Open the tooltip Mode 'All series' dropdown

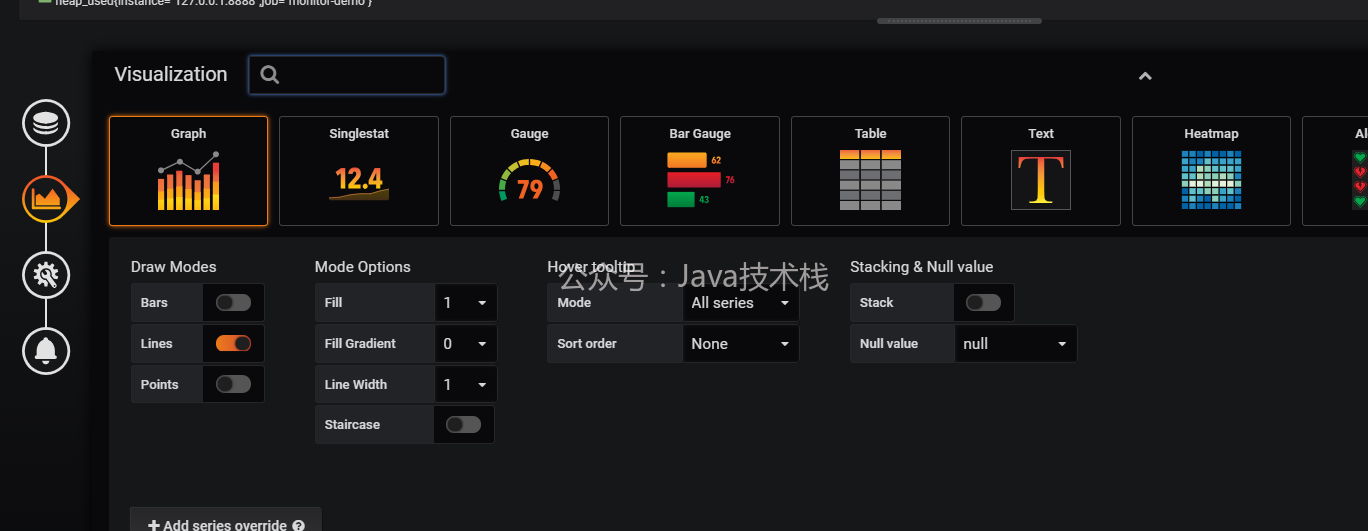pyautogui.click(x=740, y=303)
